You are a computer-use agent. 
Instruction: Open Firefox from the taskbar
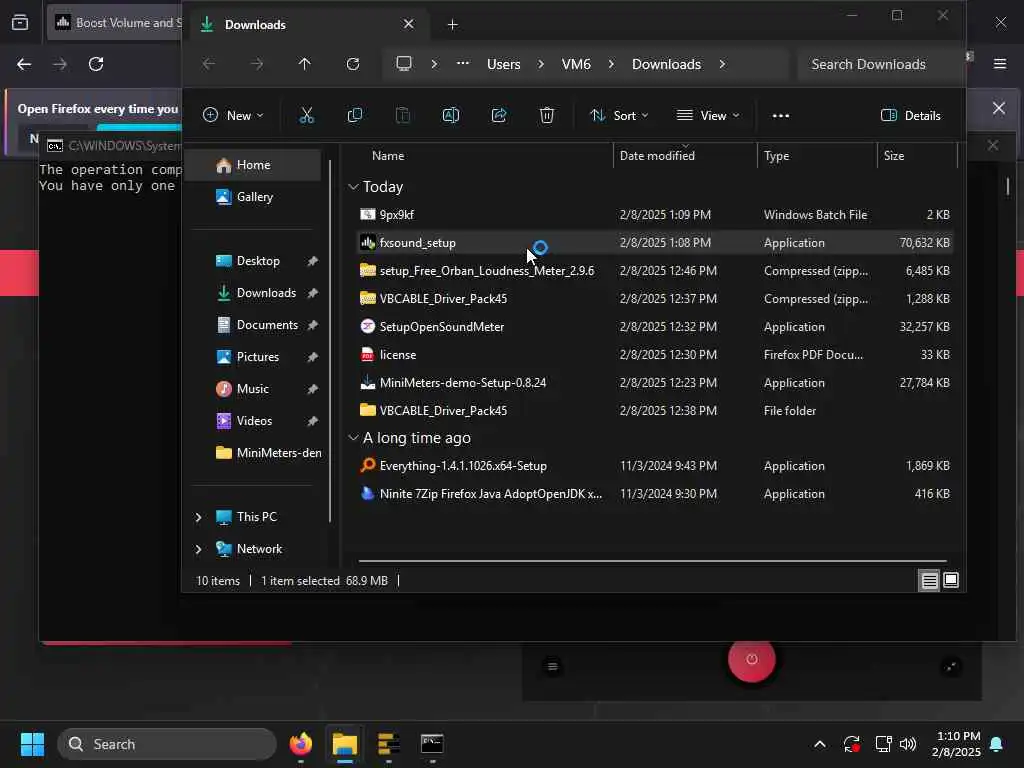[x=301, y=744]
